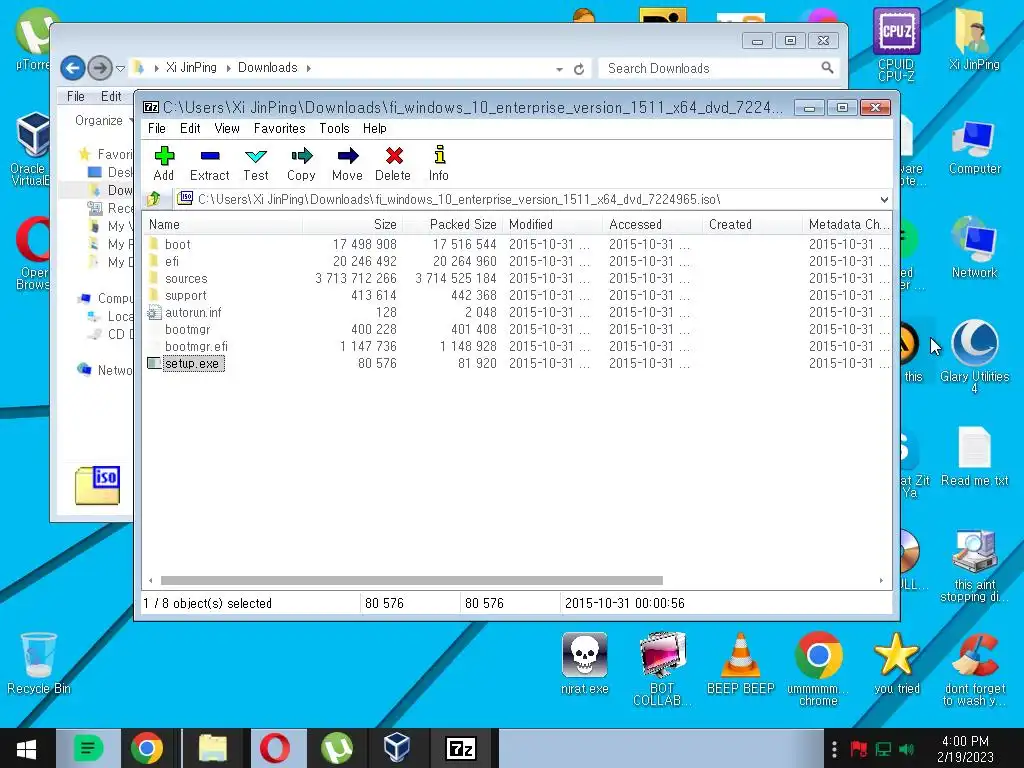Open the Windows Start button

pyautogui.click(x=26, y=748)
